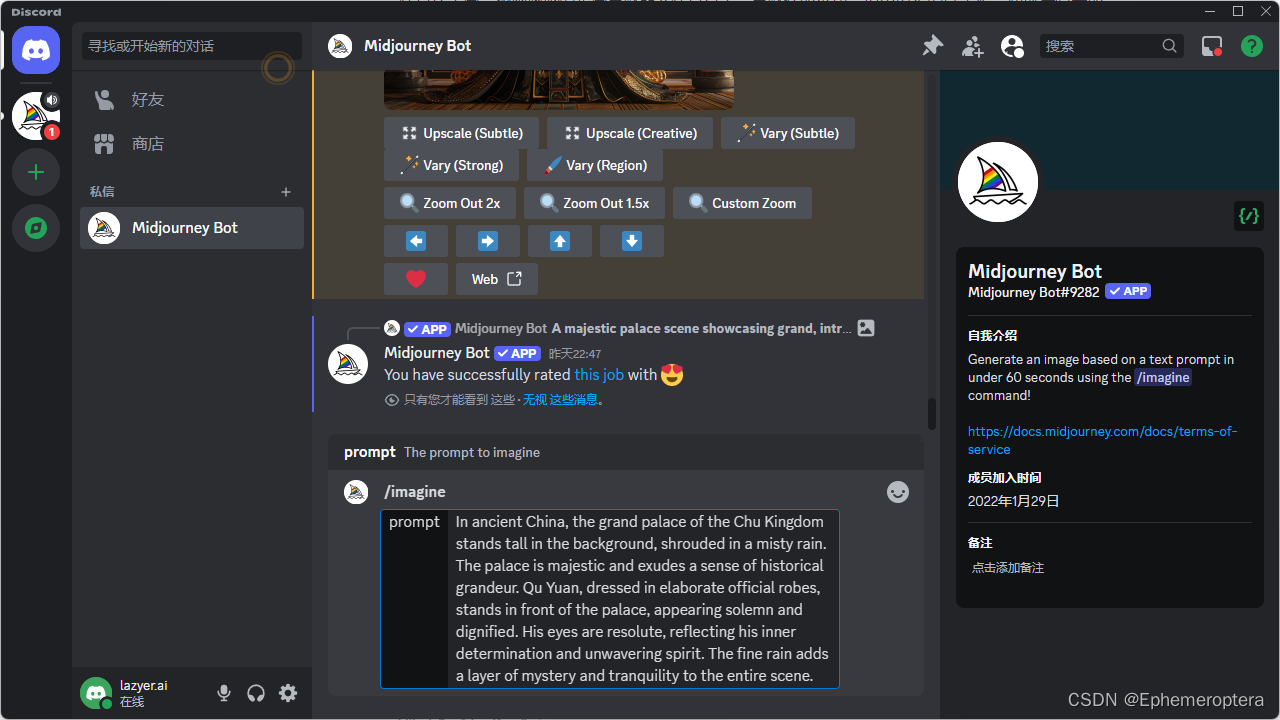Open the help question mark icon

tap(1252, 46)
